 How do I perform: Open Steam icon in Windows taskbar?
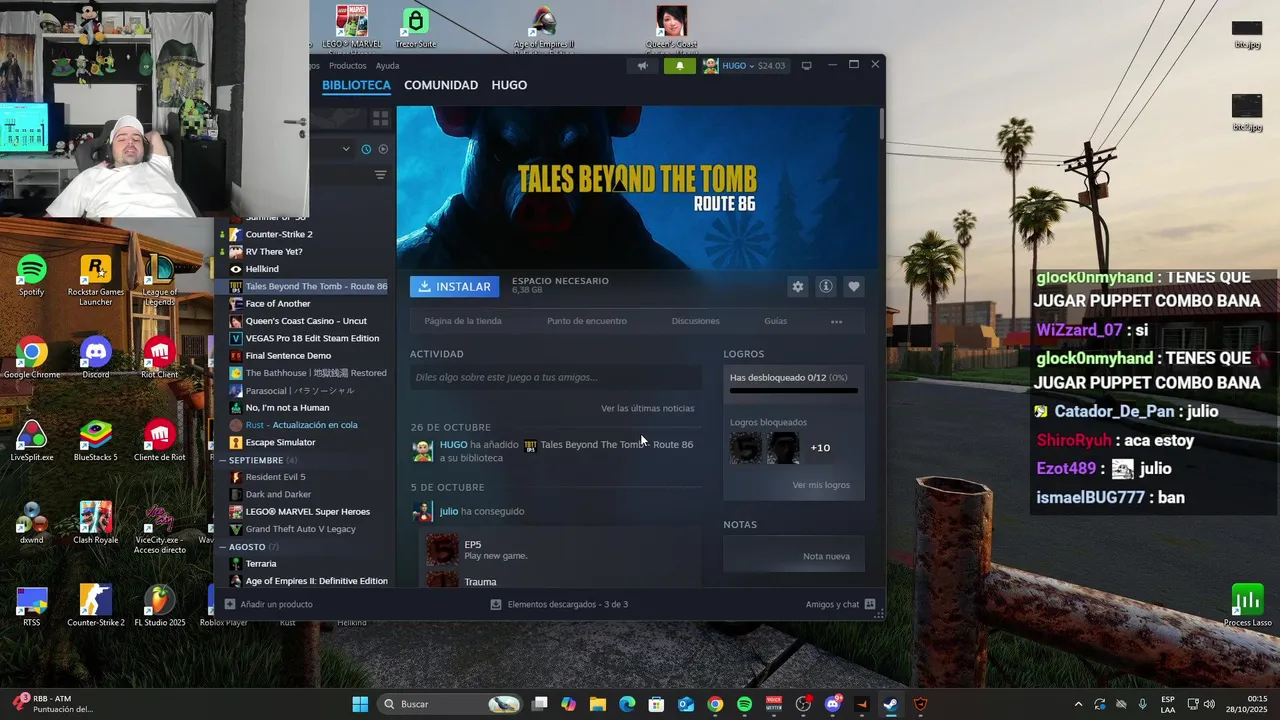click(890, 704)
